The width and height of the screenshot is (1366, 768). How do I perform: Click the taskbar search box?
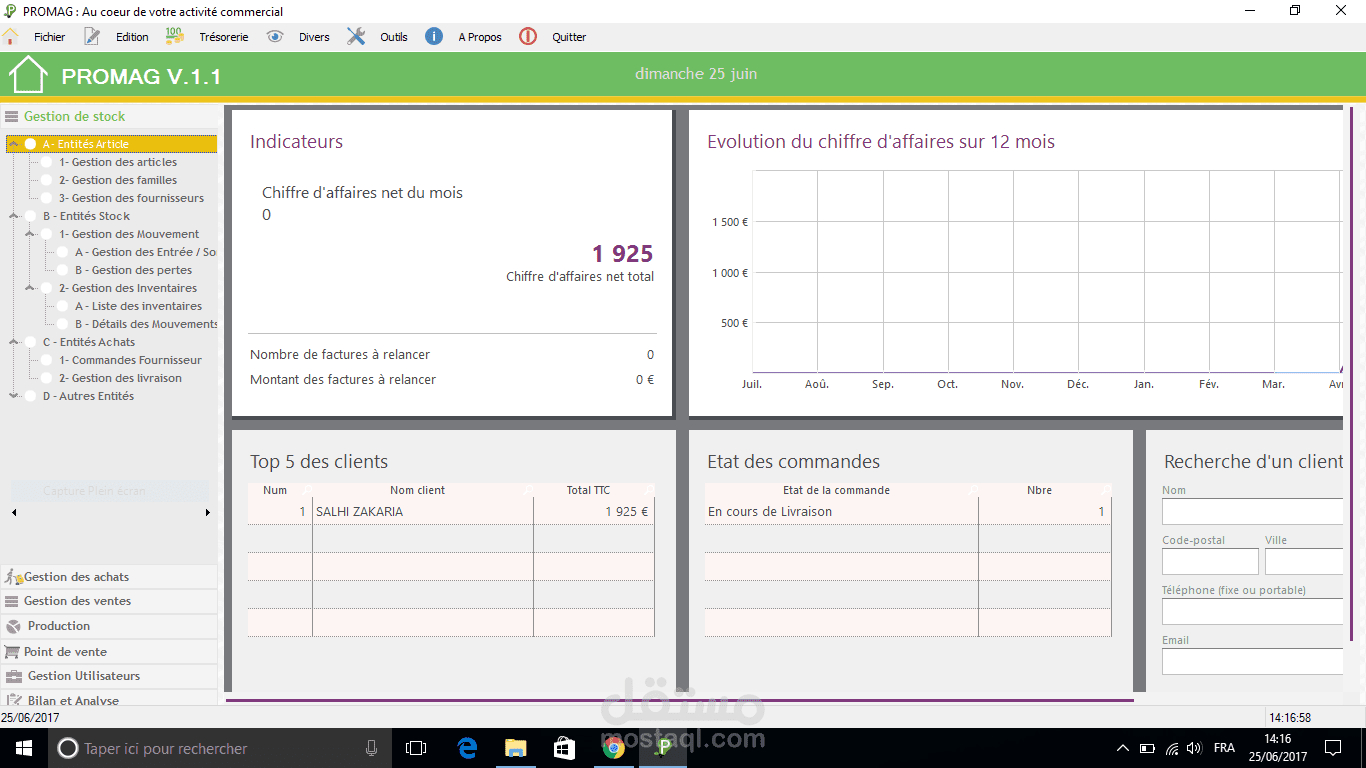coord(220,748)
